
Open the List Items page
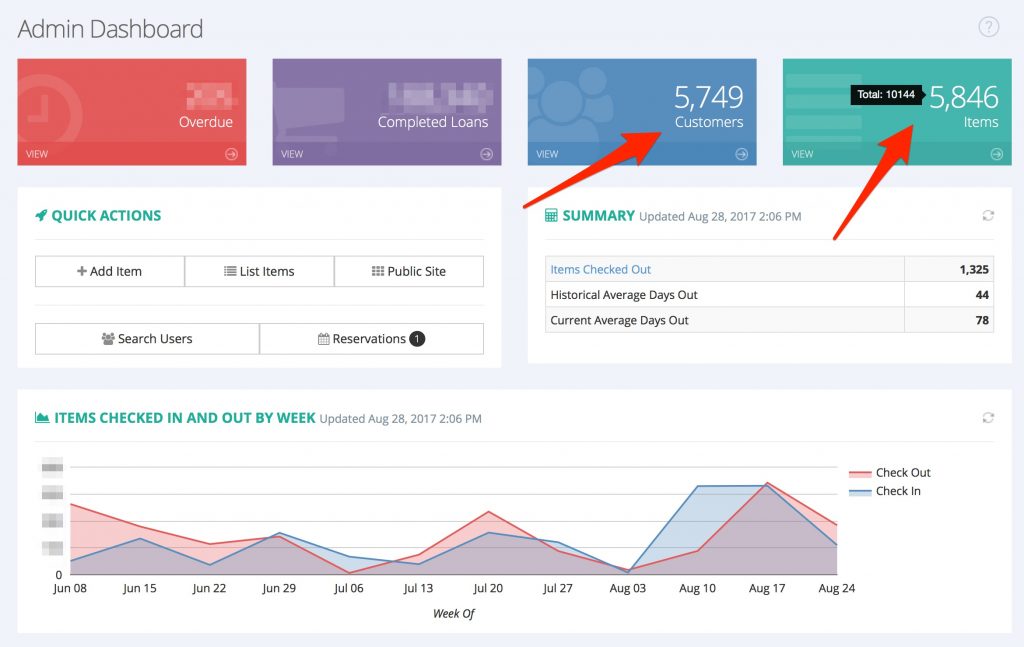pyautogui.click(x=259, y=271)
